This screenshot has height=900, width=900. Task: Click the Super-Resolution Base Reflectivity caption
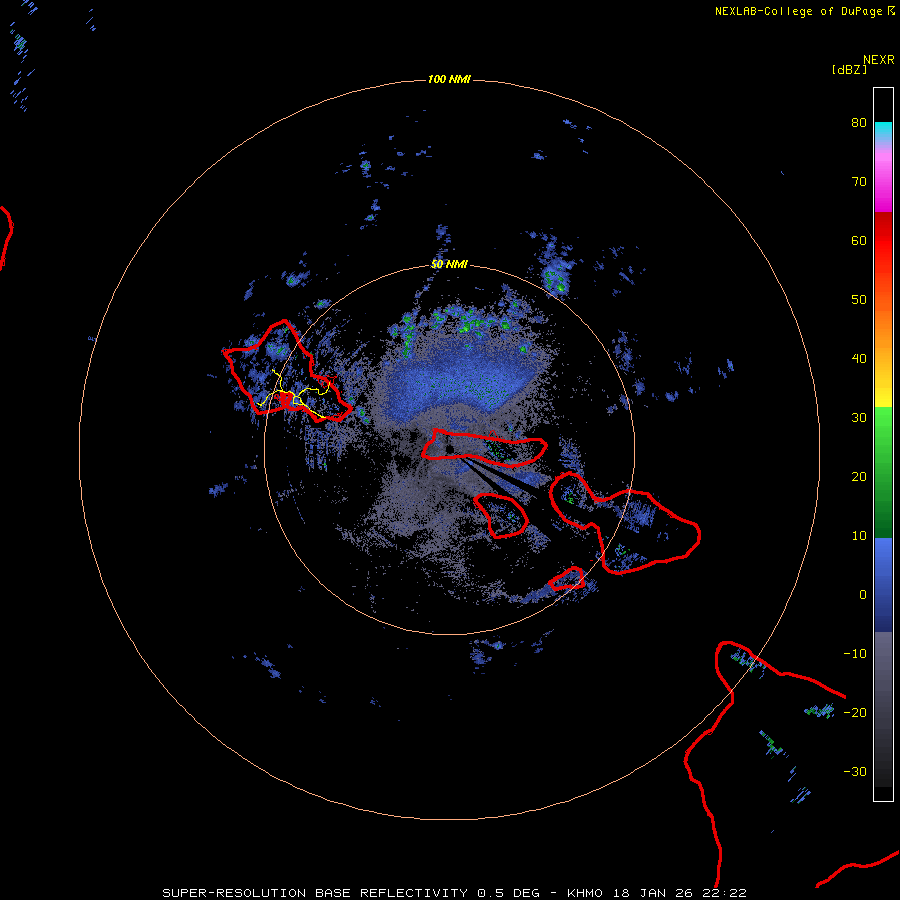point(454,893)
